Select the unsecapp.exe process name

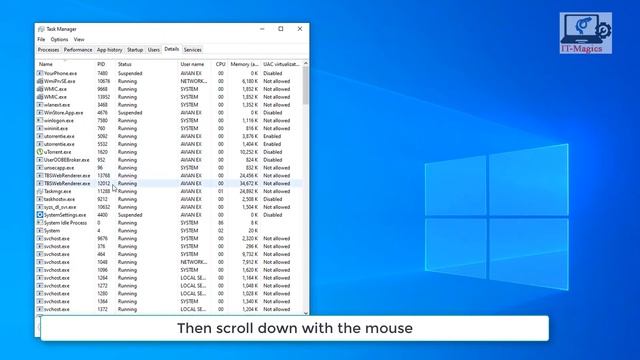59,168
